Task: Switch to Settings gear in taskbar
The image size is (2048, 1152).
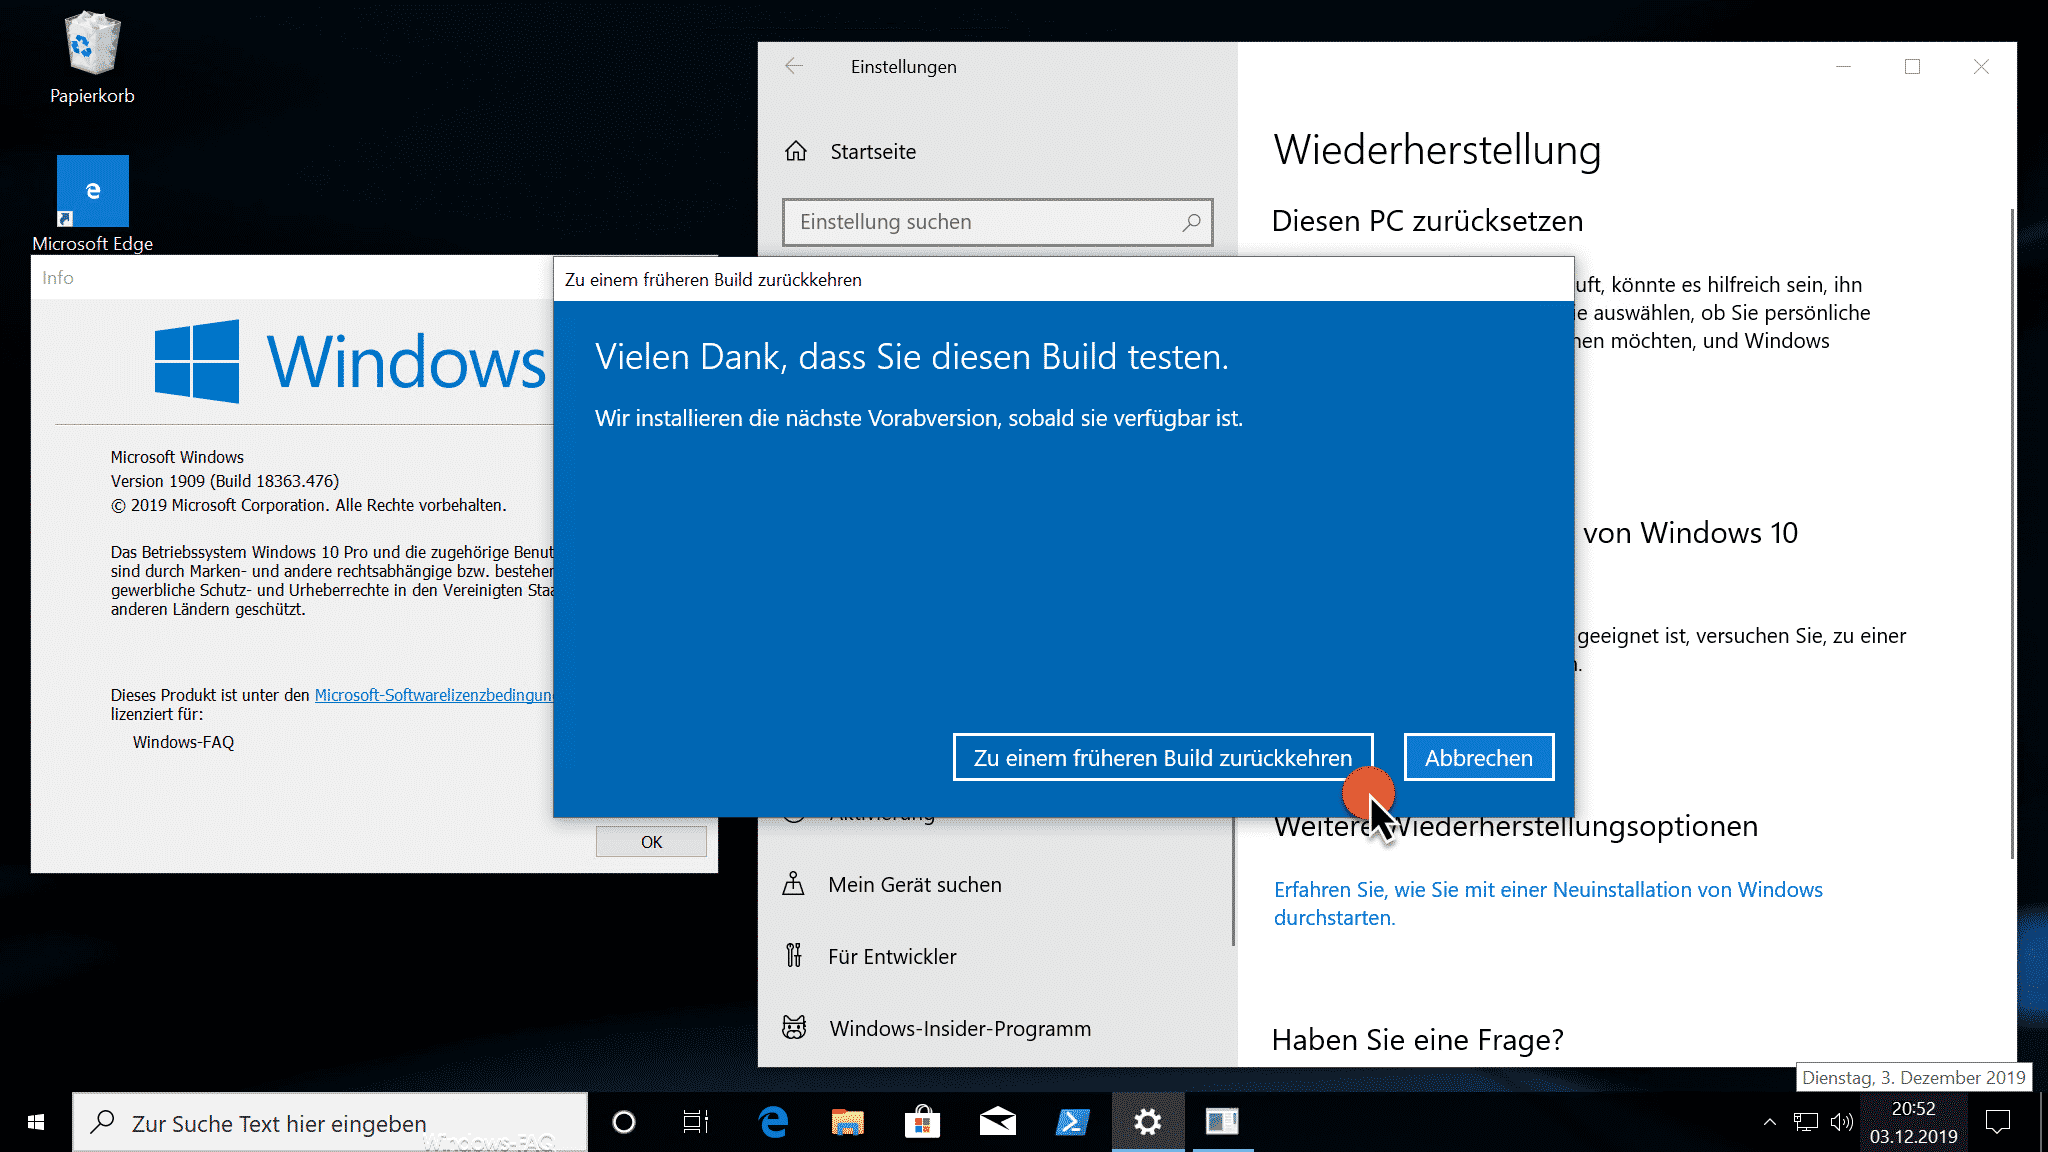Action: click(1148, 1122)
